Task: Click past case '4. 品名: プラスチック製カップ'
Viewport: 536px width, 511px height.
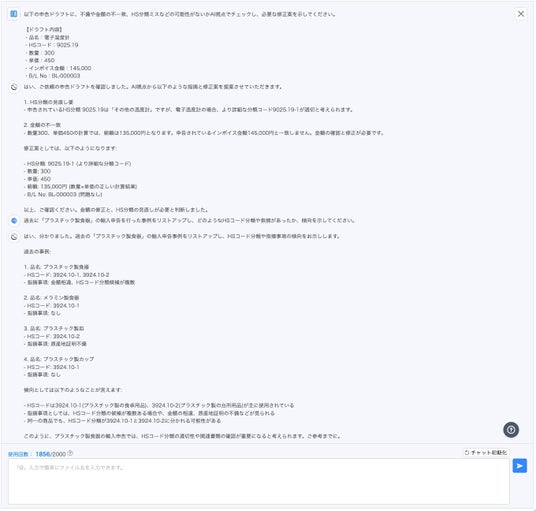Action: click(x=59, y=359)
